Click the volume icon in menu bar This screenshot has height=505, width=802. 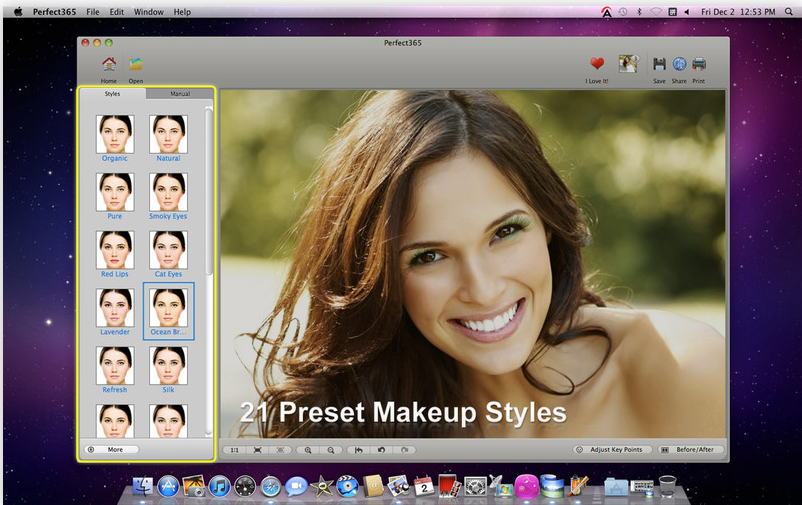tap(687, 12)
